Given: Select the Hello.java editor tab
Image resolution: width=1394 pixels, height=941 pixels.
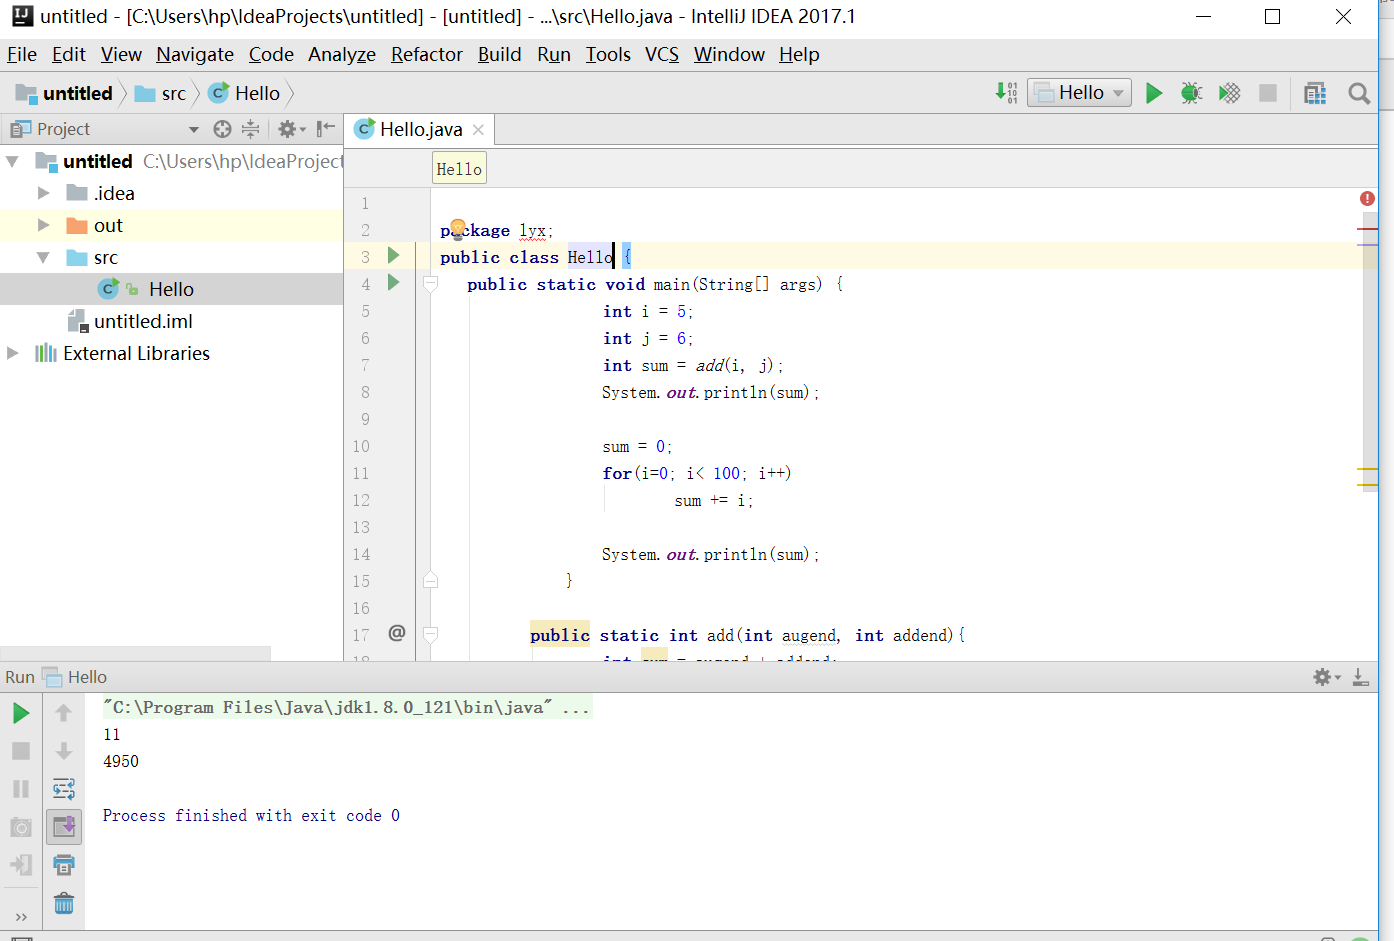Looking at the screenshot, I should [420, 129].
